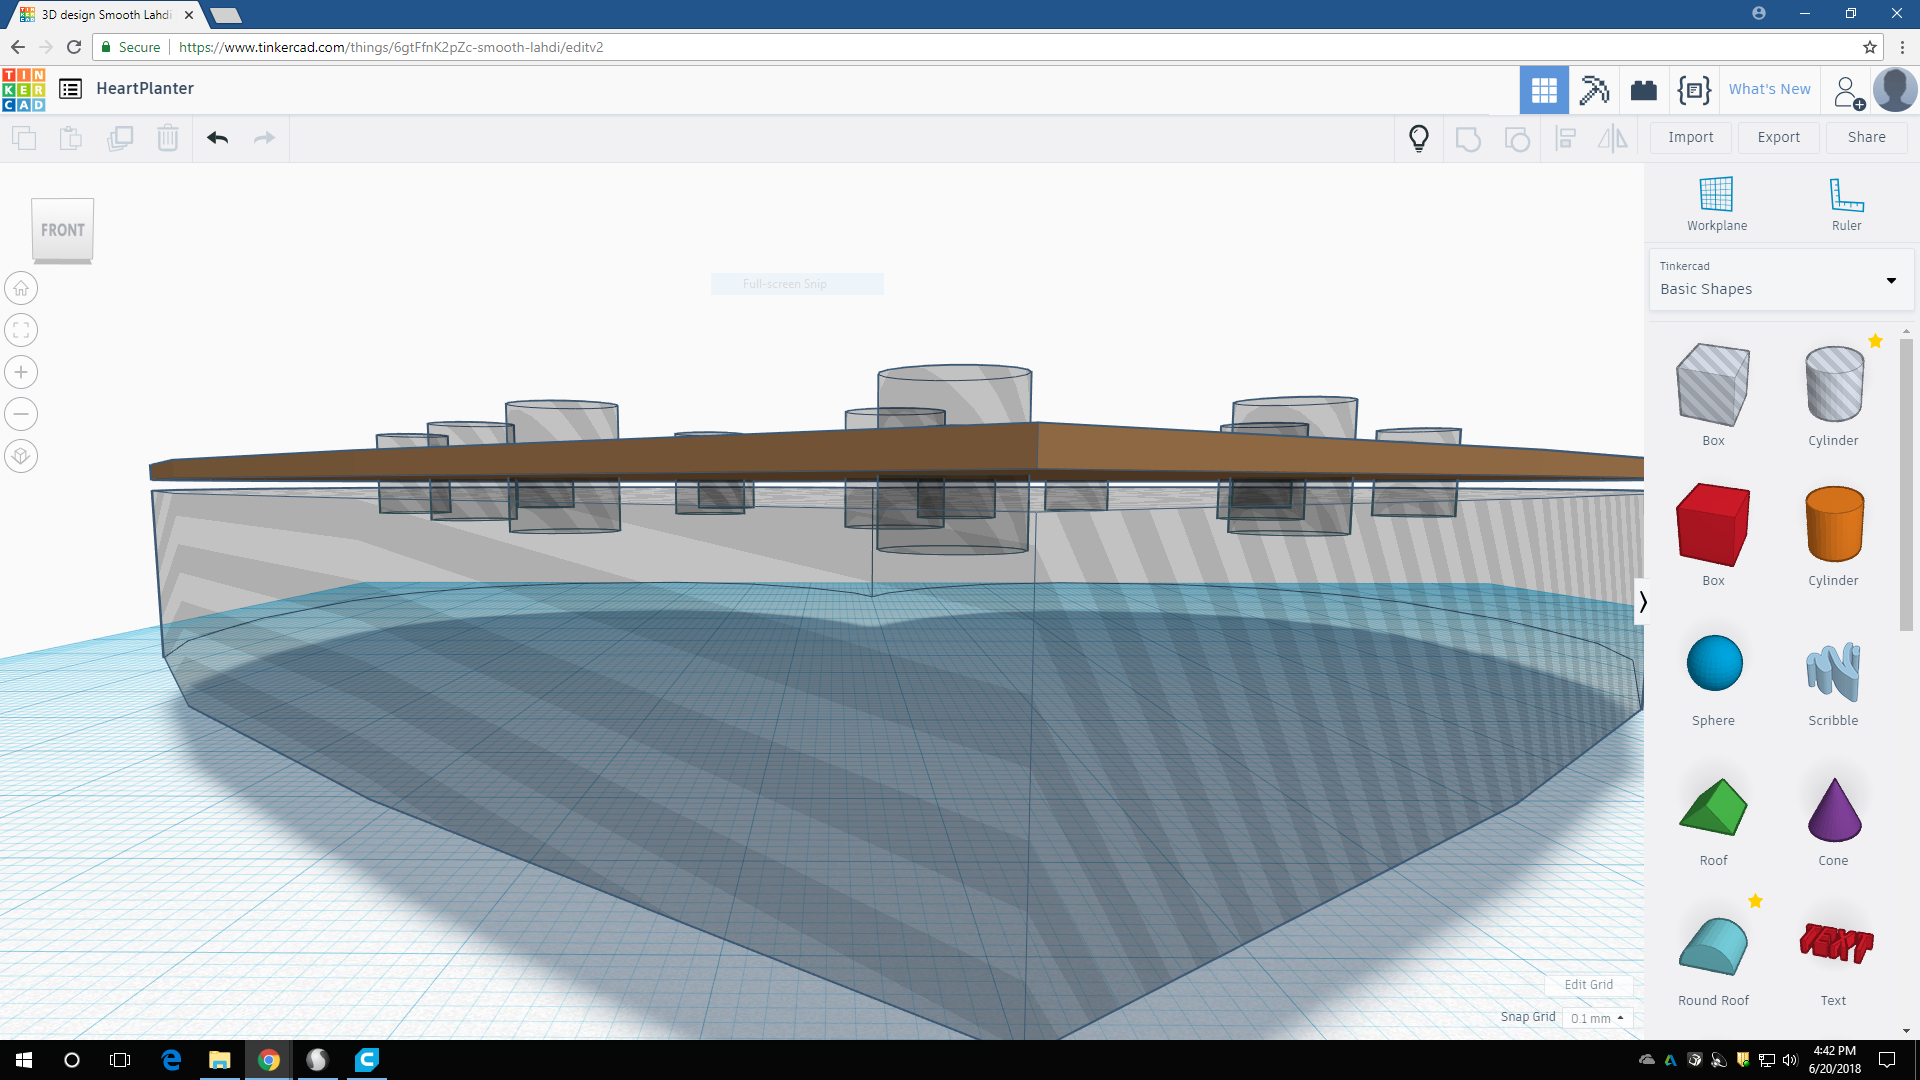The width and height of the screenshot is (1920, 1080).
Task: Click the browser address bar URL
Action: point(391,47)
